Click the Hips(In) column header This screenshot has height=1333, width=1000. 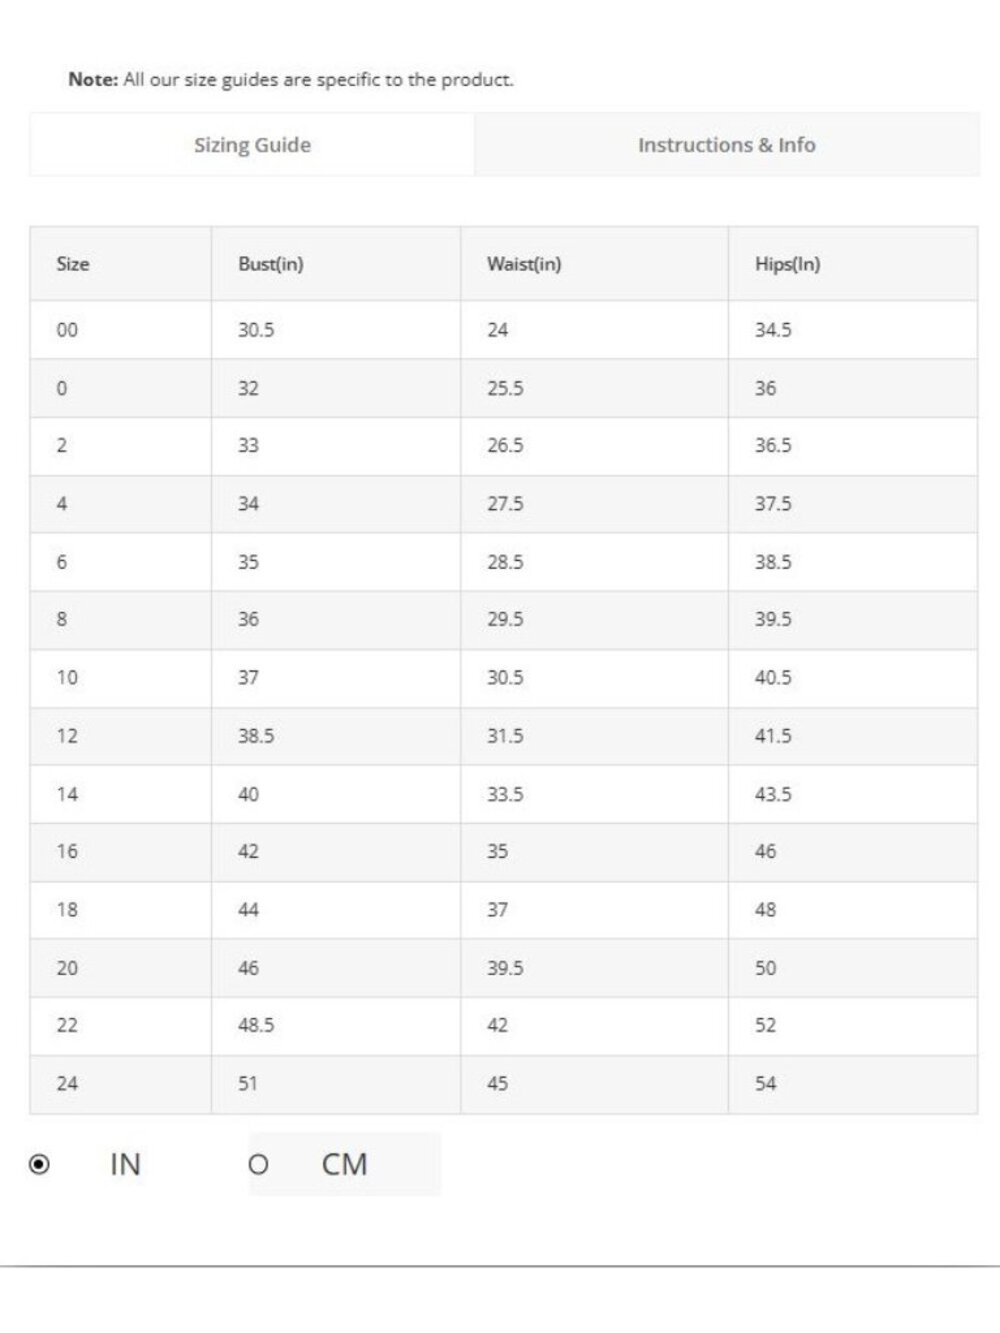pos(787,264)
